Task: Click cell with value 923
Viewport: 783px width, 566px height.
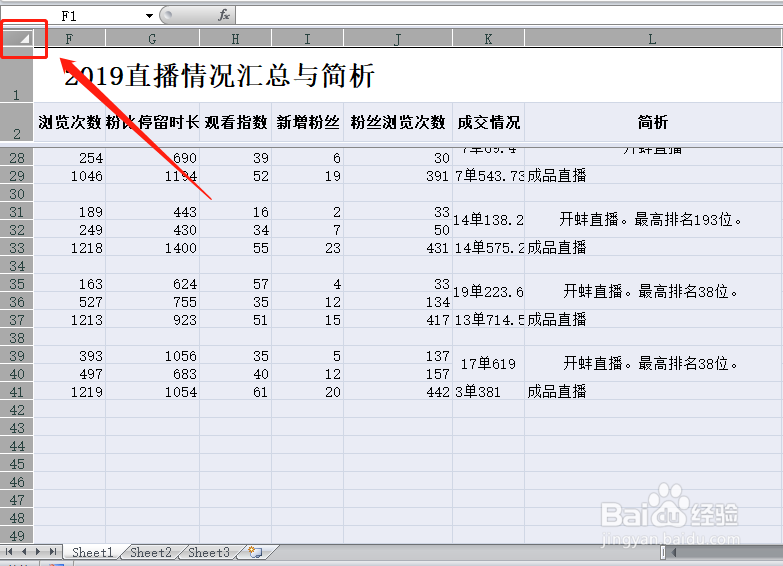Action: 152,320
